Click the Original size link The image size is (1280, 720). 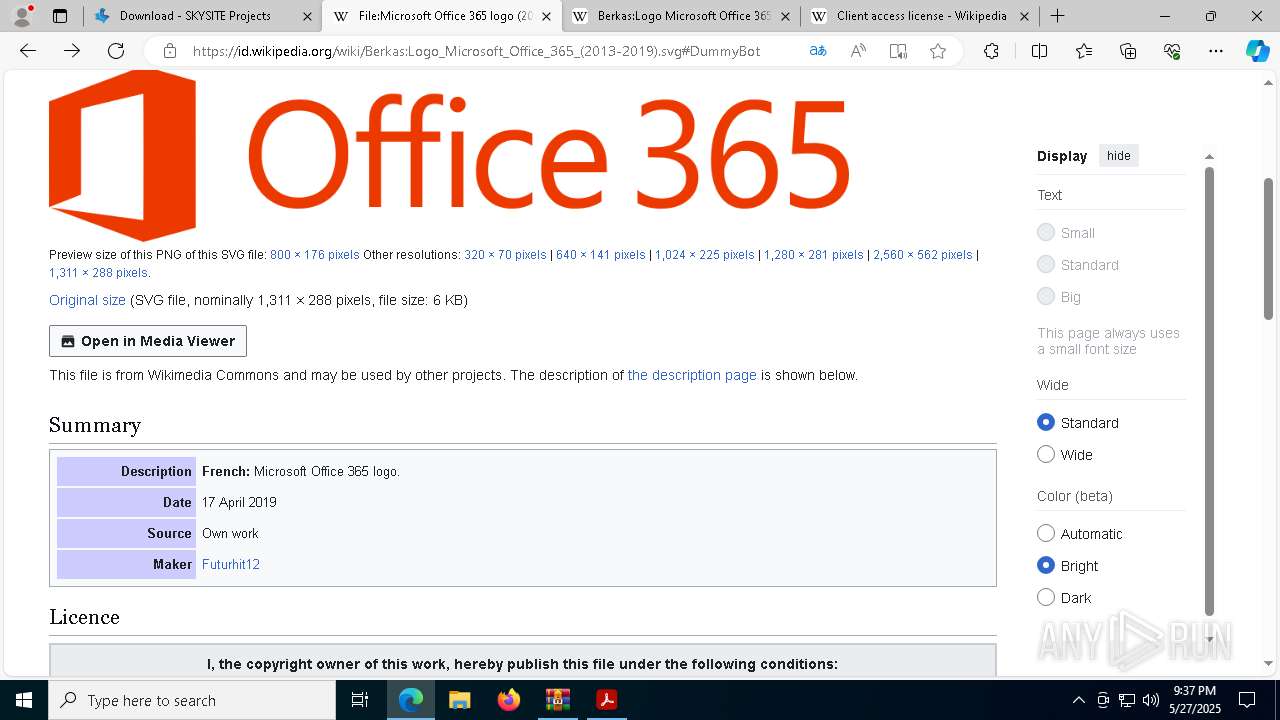tap(87, 300)
